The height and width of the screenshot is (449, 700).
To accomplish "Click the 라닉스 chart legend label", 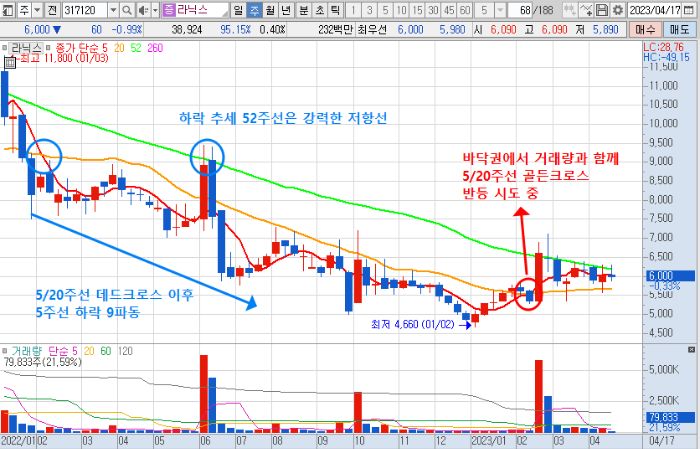I will coord(26,47).
